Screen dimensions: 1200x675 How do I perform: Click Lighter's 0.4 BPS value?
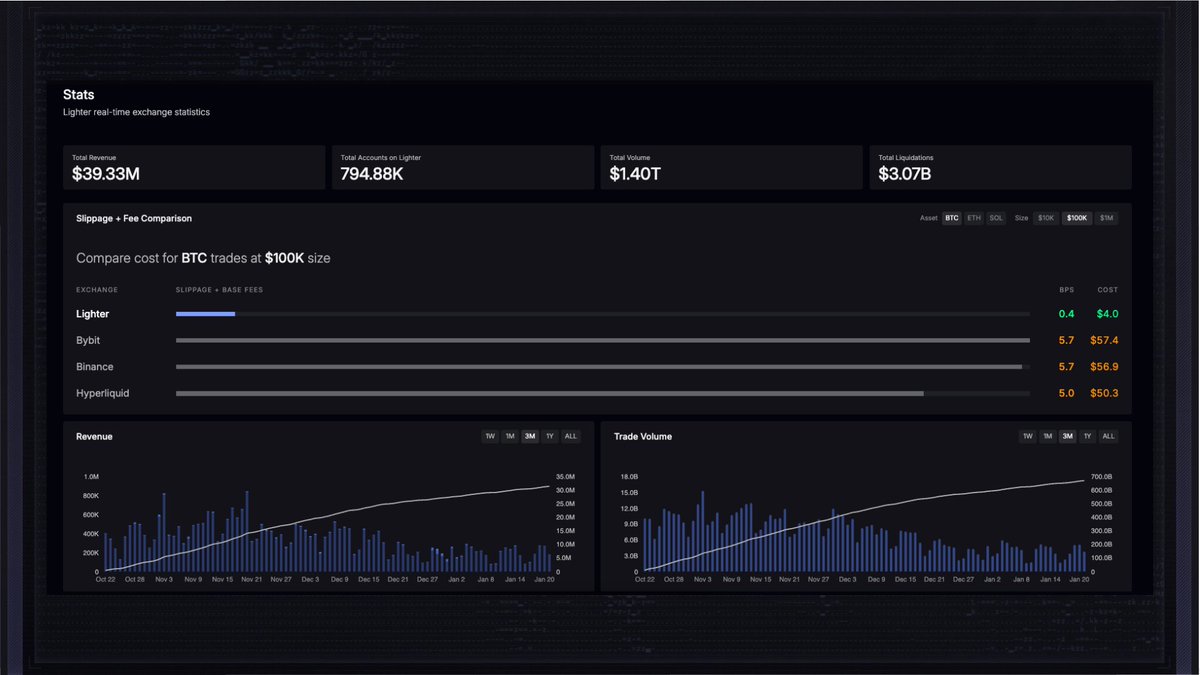point(1066,314)
